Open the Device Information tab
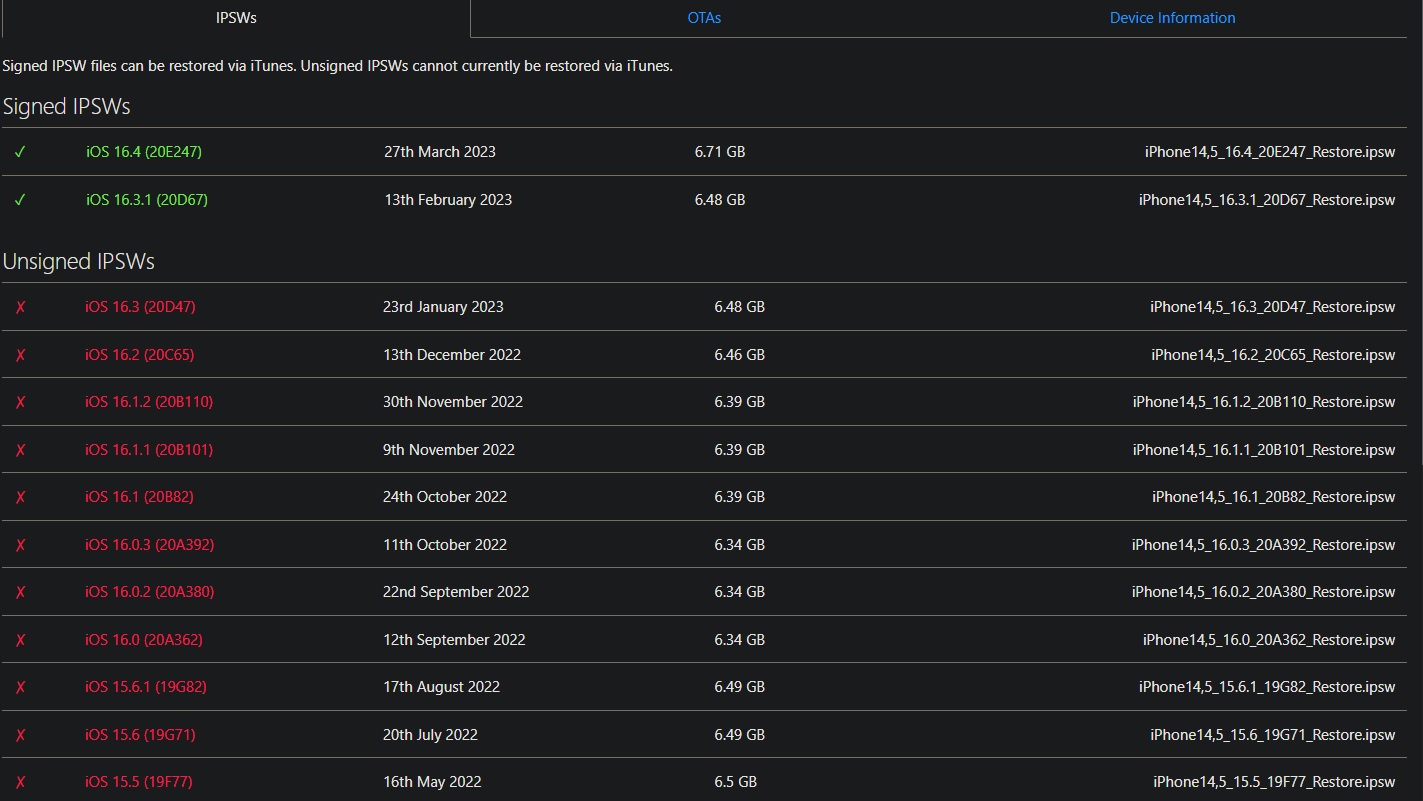Screen dimensions: 1423x801 tap(1172, 18)
